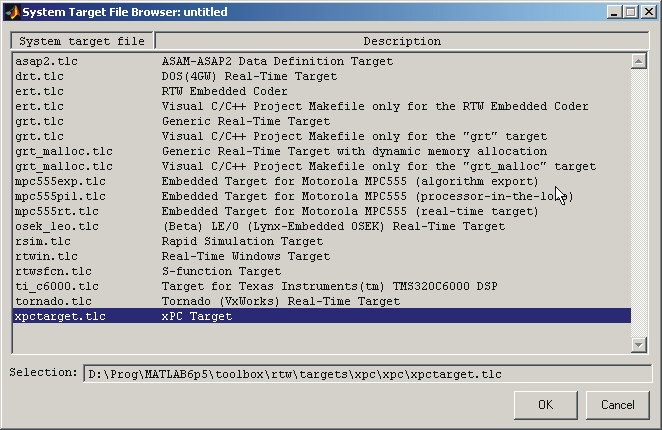Click the MATLAB logo icon in title bar
Screen dimensions: 662x430
(x=12, y=12)
